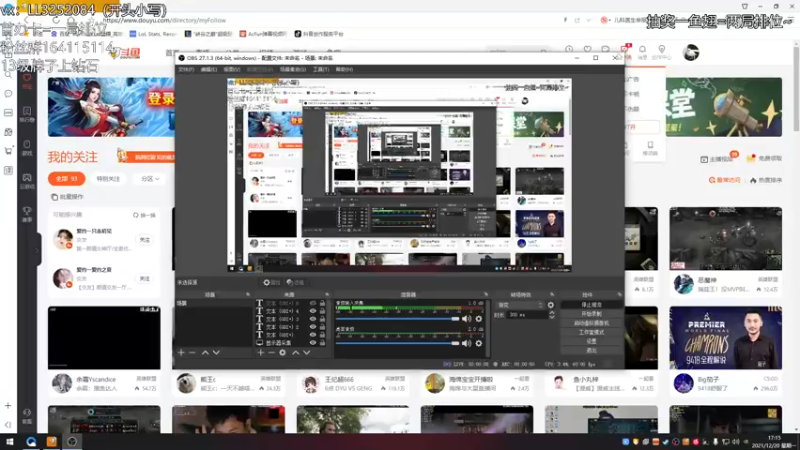This screenshot has height=450, width=800.
Task: Click 换一换 to refresh recommended streamers
Action: [x=144, y=215]
